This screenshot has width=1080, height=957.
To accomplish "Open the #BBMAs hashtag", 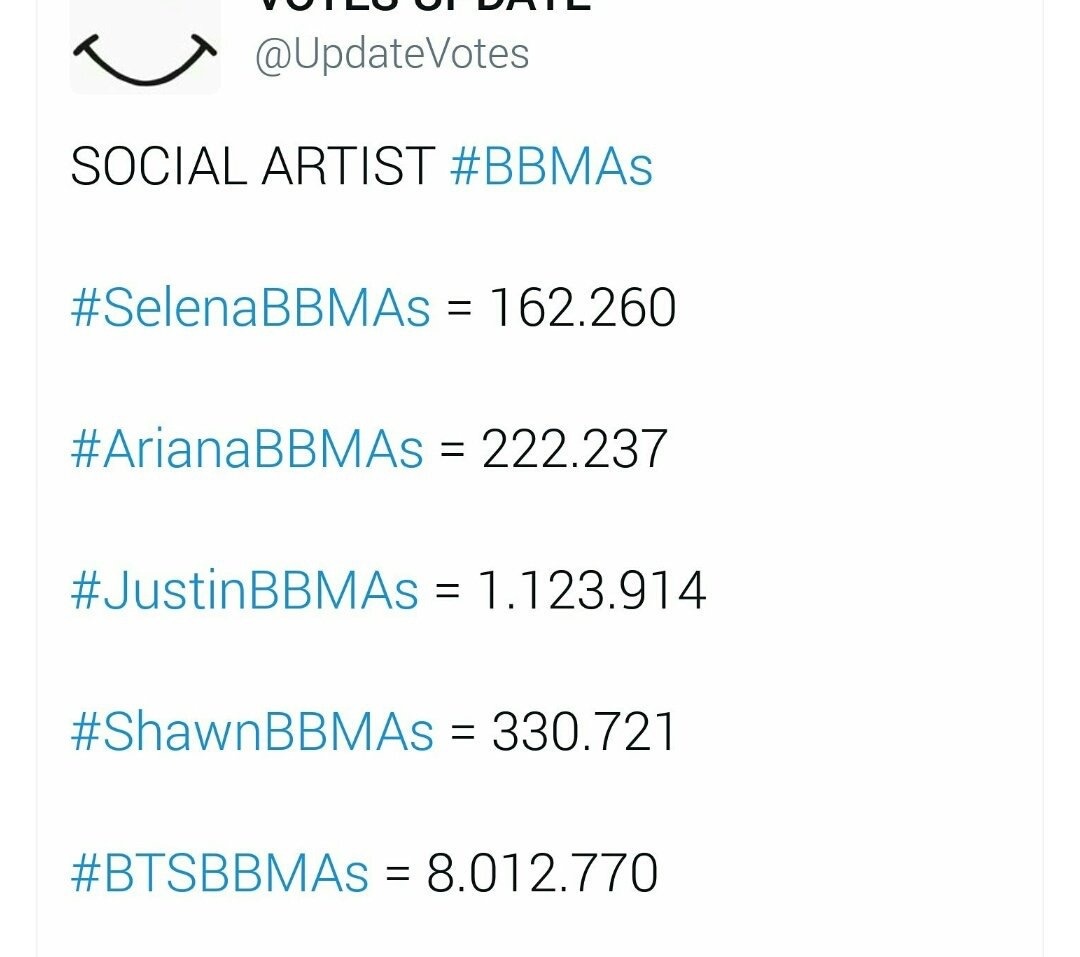I will pos(551,166).
